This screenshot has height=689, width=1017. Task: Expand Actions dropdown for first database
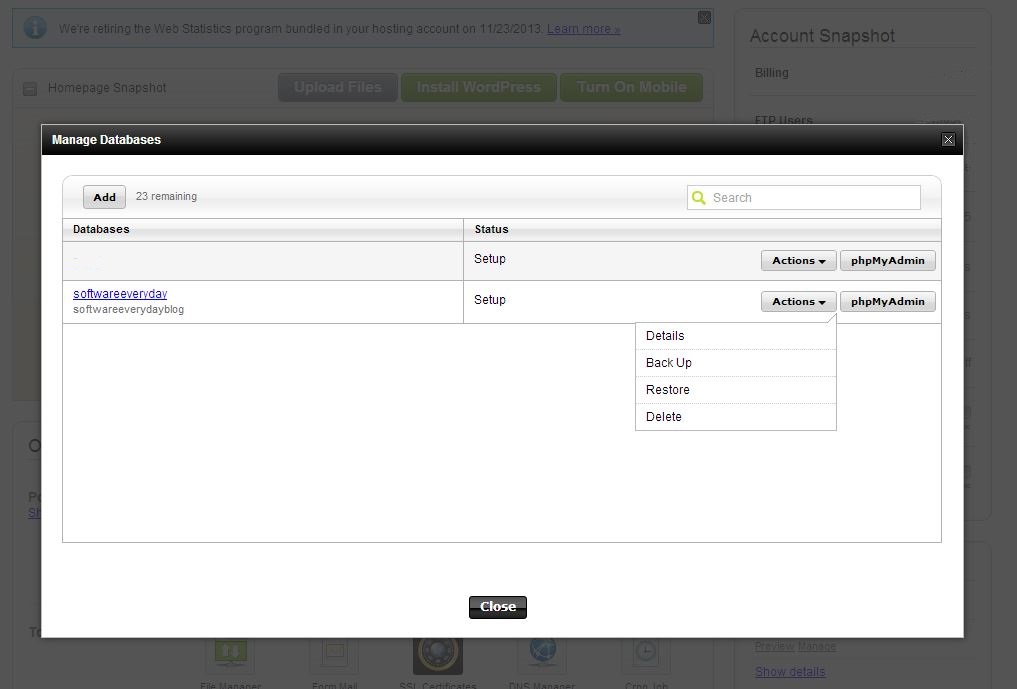click(798, 261)
